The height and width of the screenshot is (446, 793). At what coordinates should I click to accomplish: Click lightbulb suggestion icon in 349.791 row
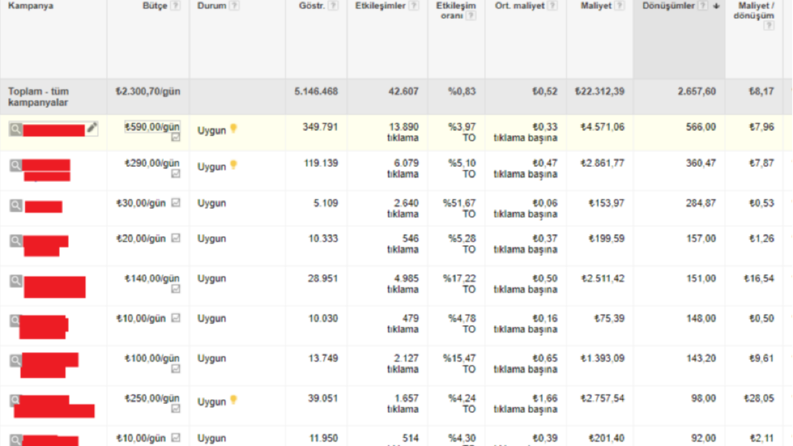pyautogui.click(x=234, y=129)
